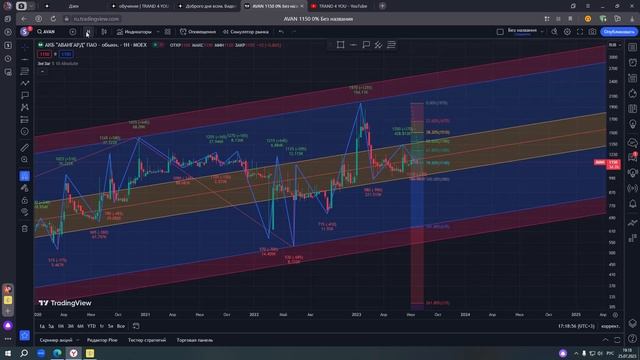Select the forecasting and measurement tools
Image resolution: width=640 pixels, height=360 pixels.
click(x=25, y=107)
